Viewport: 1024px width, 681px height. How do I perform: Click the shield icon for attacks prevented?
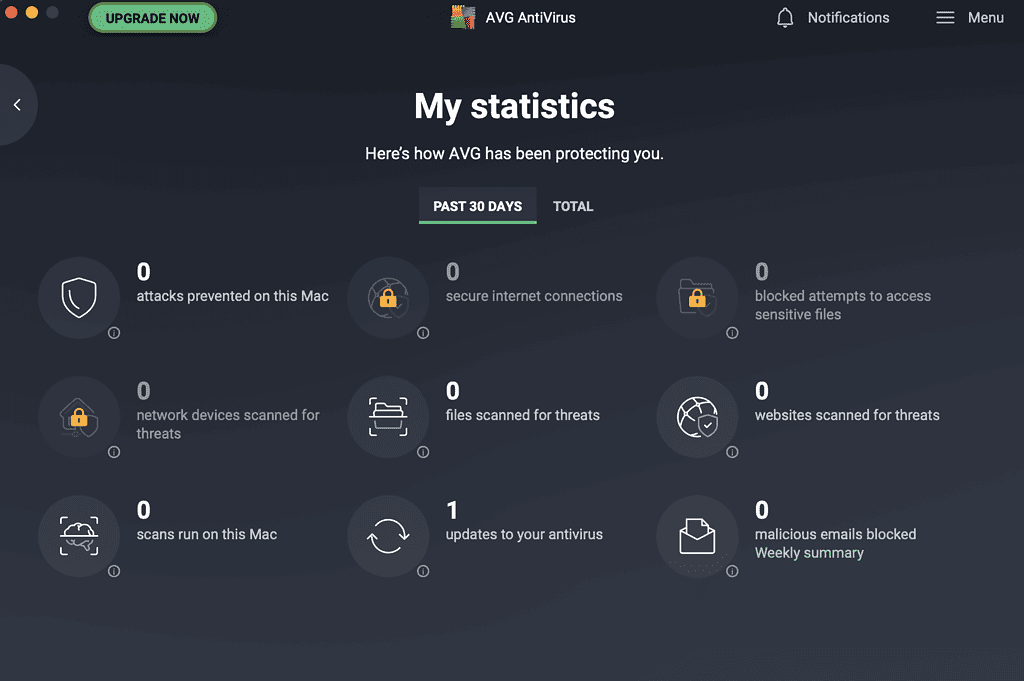click(79, 298)
